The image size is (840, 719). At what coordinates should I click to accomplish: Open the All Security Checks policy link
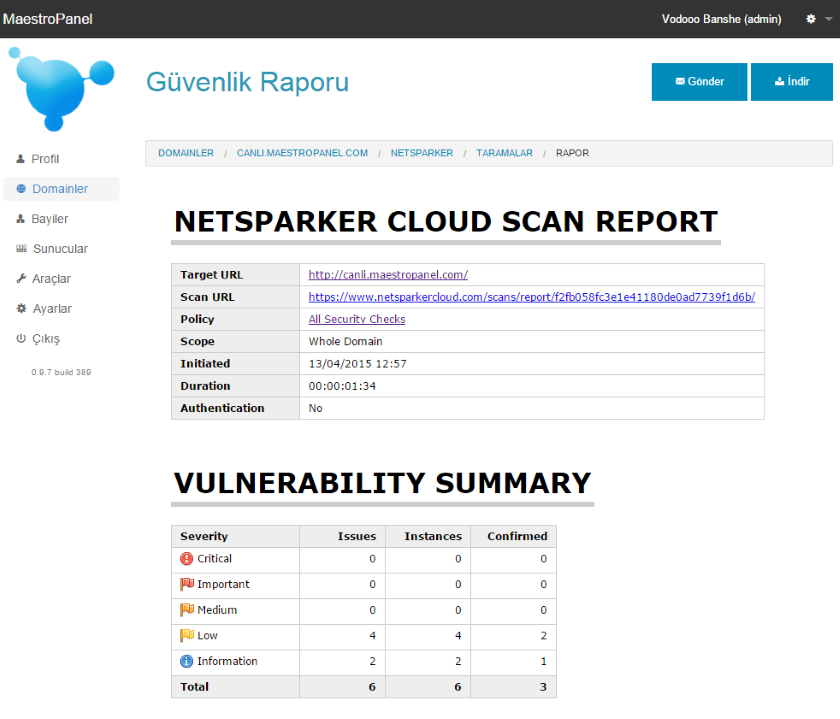357,319
